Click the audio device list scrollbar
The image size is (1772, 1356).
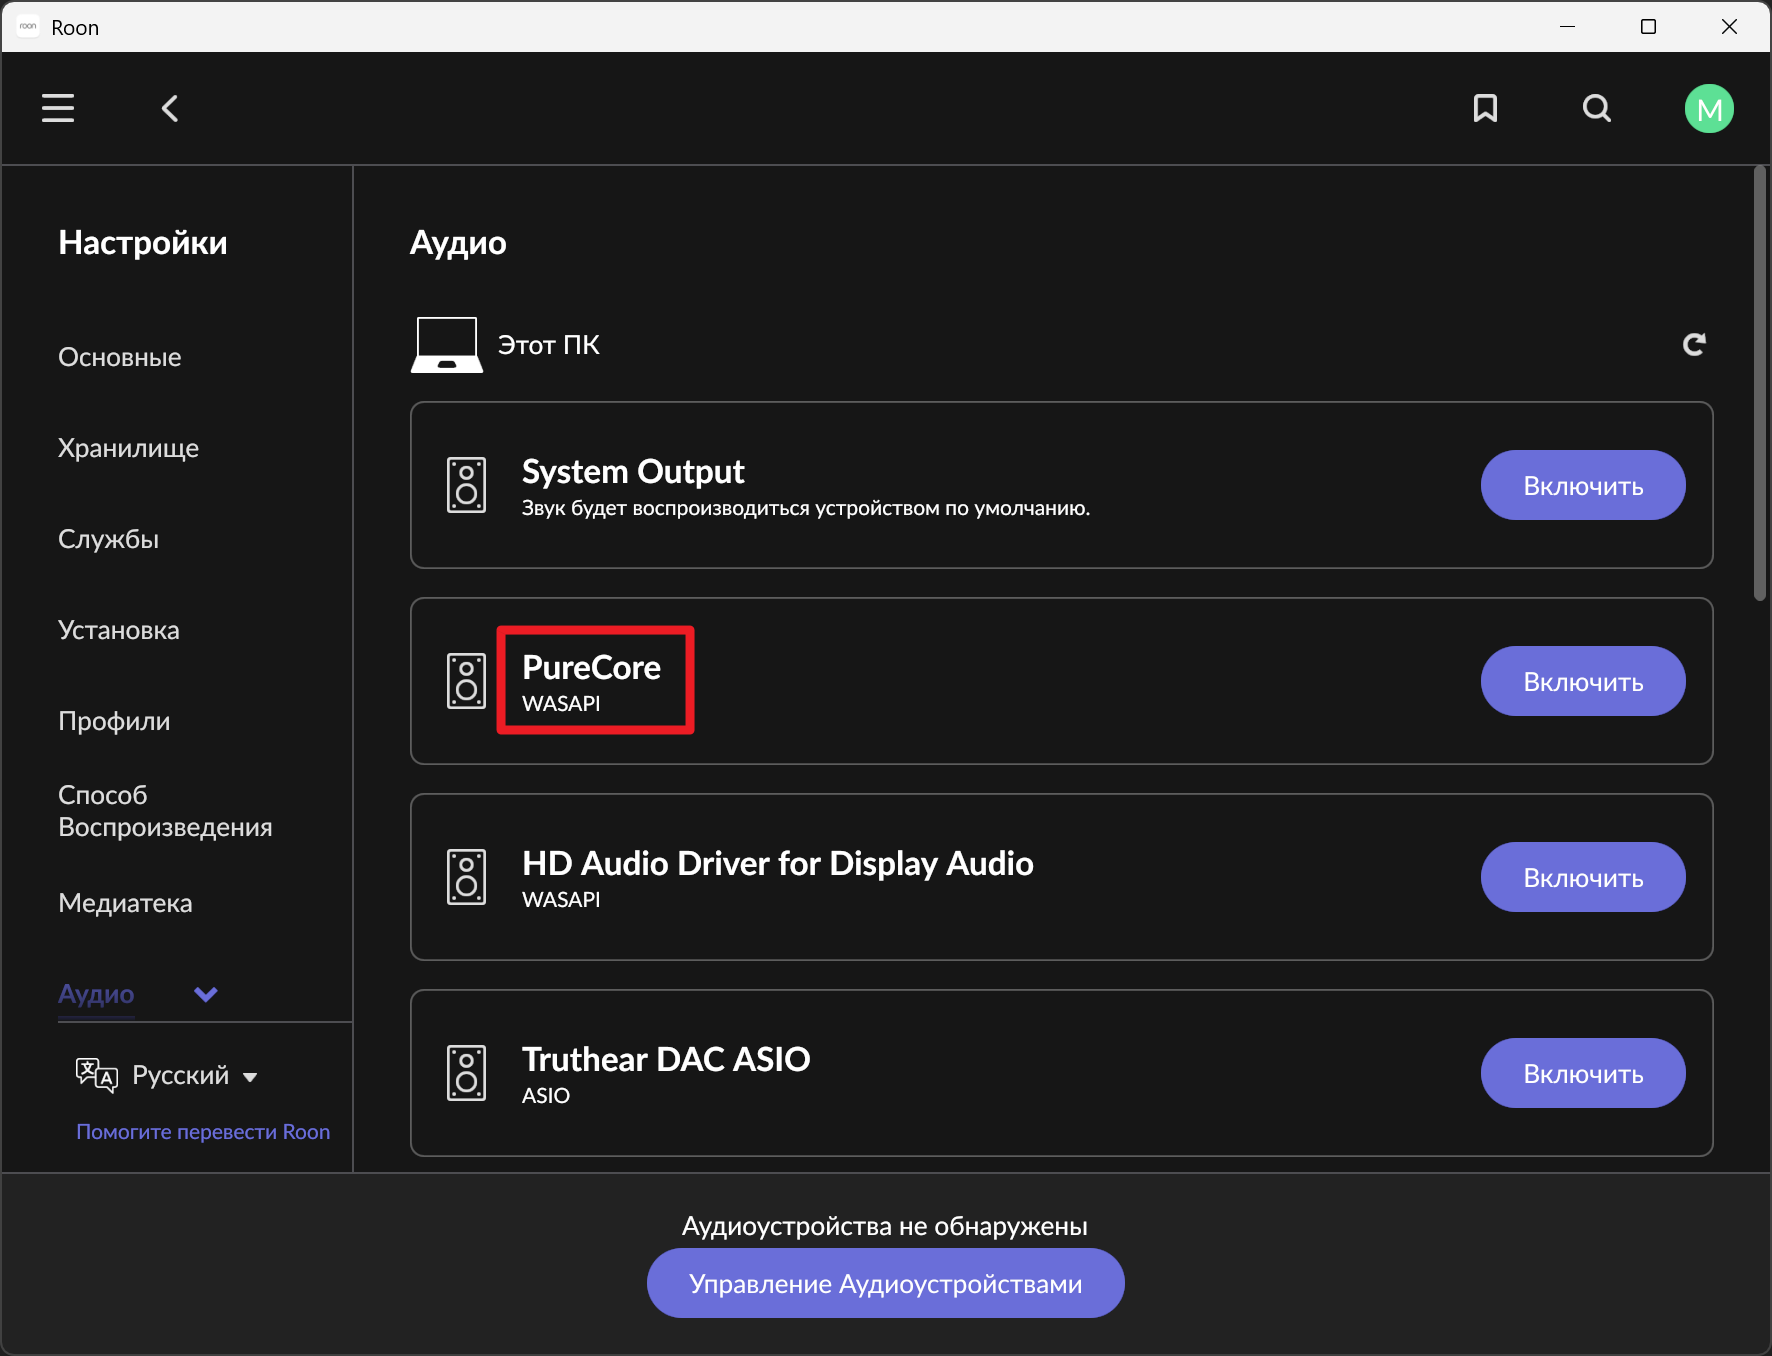pos(1759,385)
